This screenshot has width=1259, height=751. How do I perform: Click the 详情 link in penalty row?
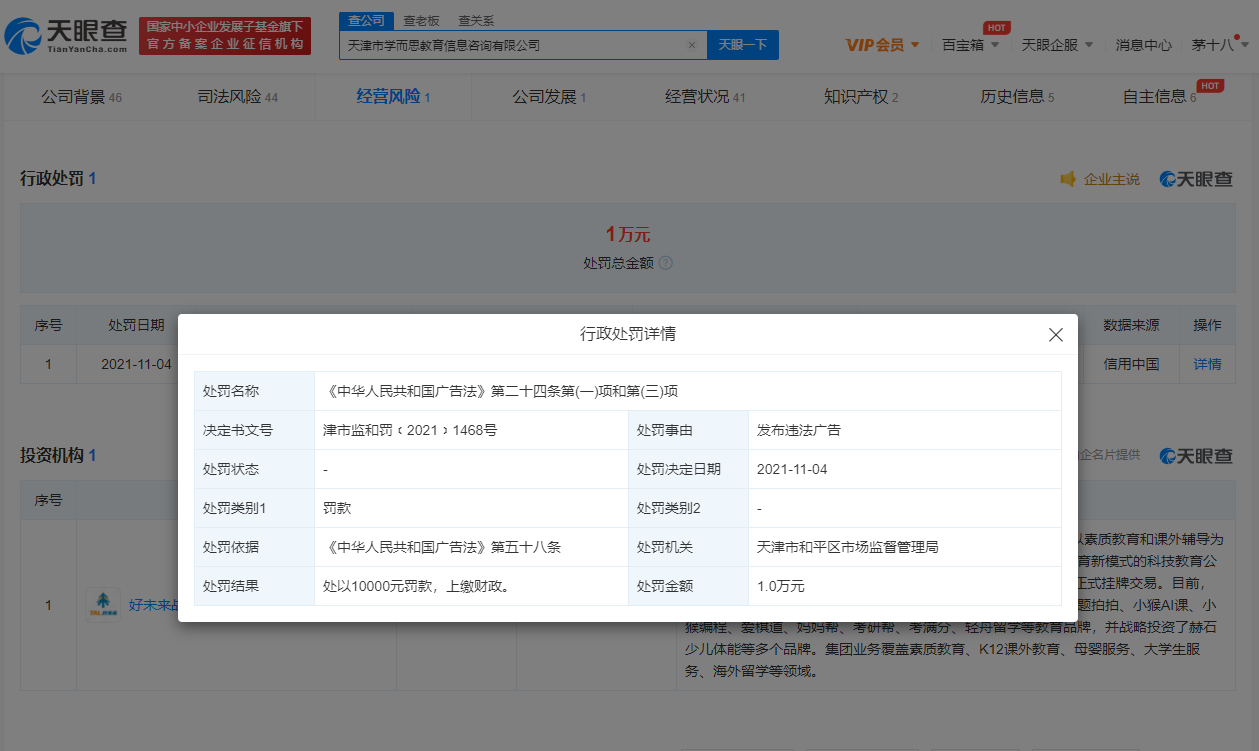click(x=1207, y=364)
